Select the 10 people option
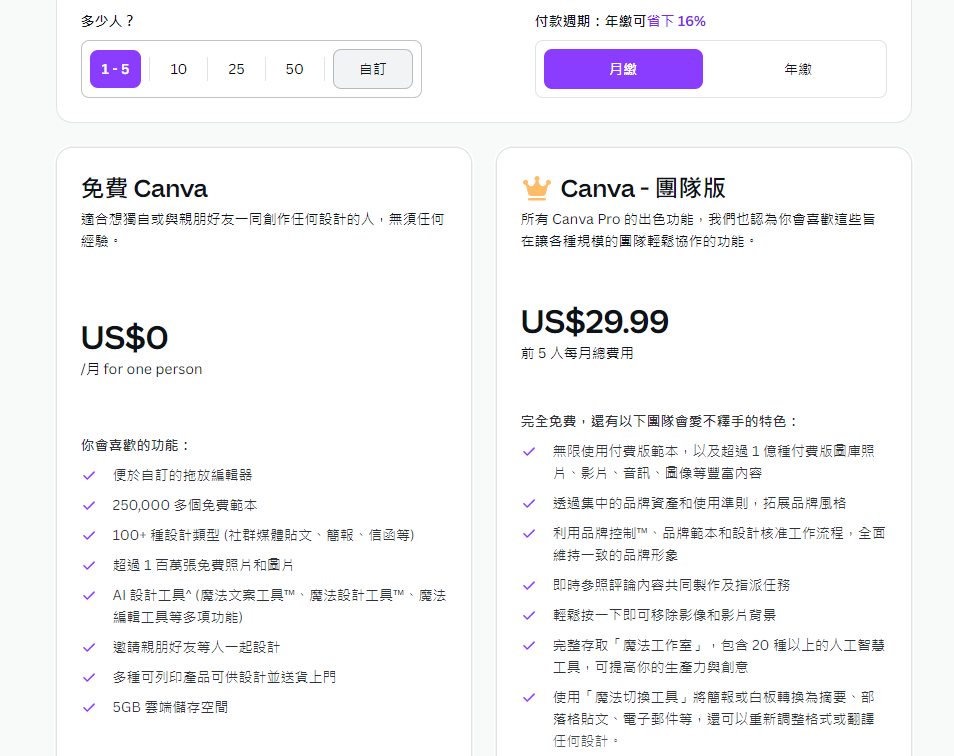This screenshot has height=756, width=954. (178, 69)
